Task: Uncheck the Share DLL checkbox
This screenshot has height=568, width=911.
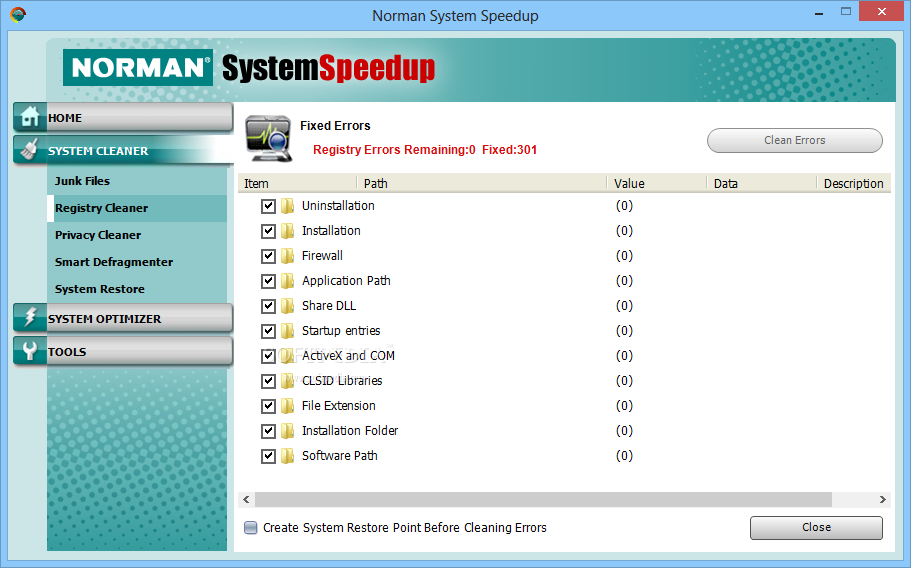Action: click(268, 306)
